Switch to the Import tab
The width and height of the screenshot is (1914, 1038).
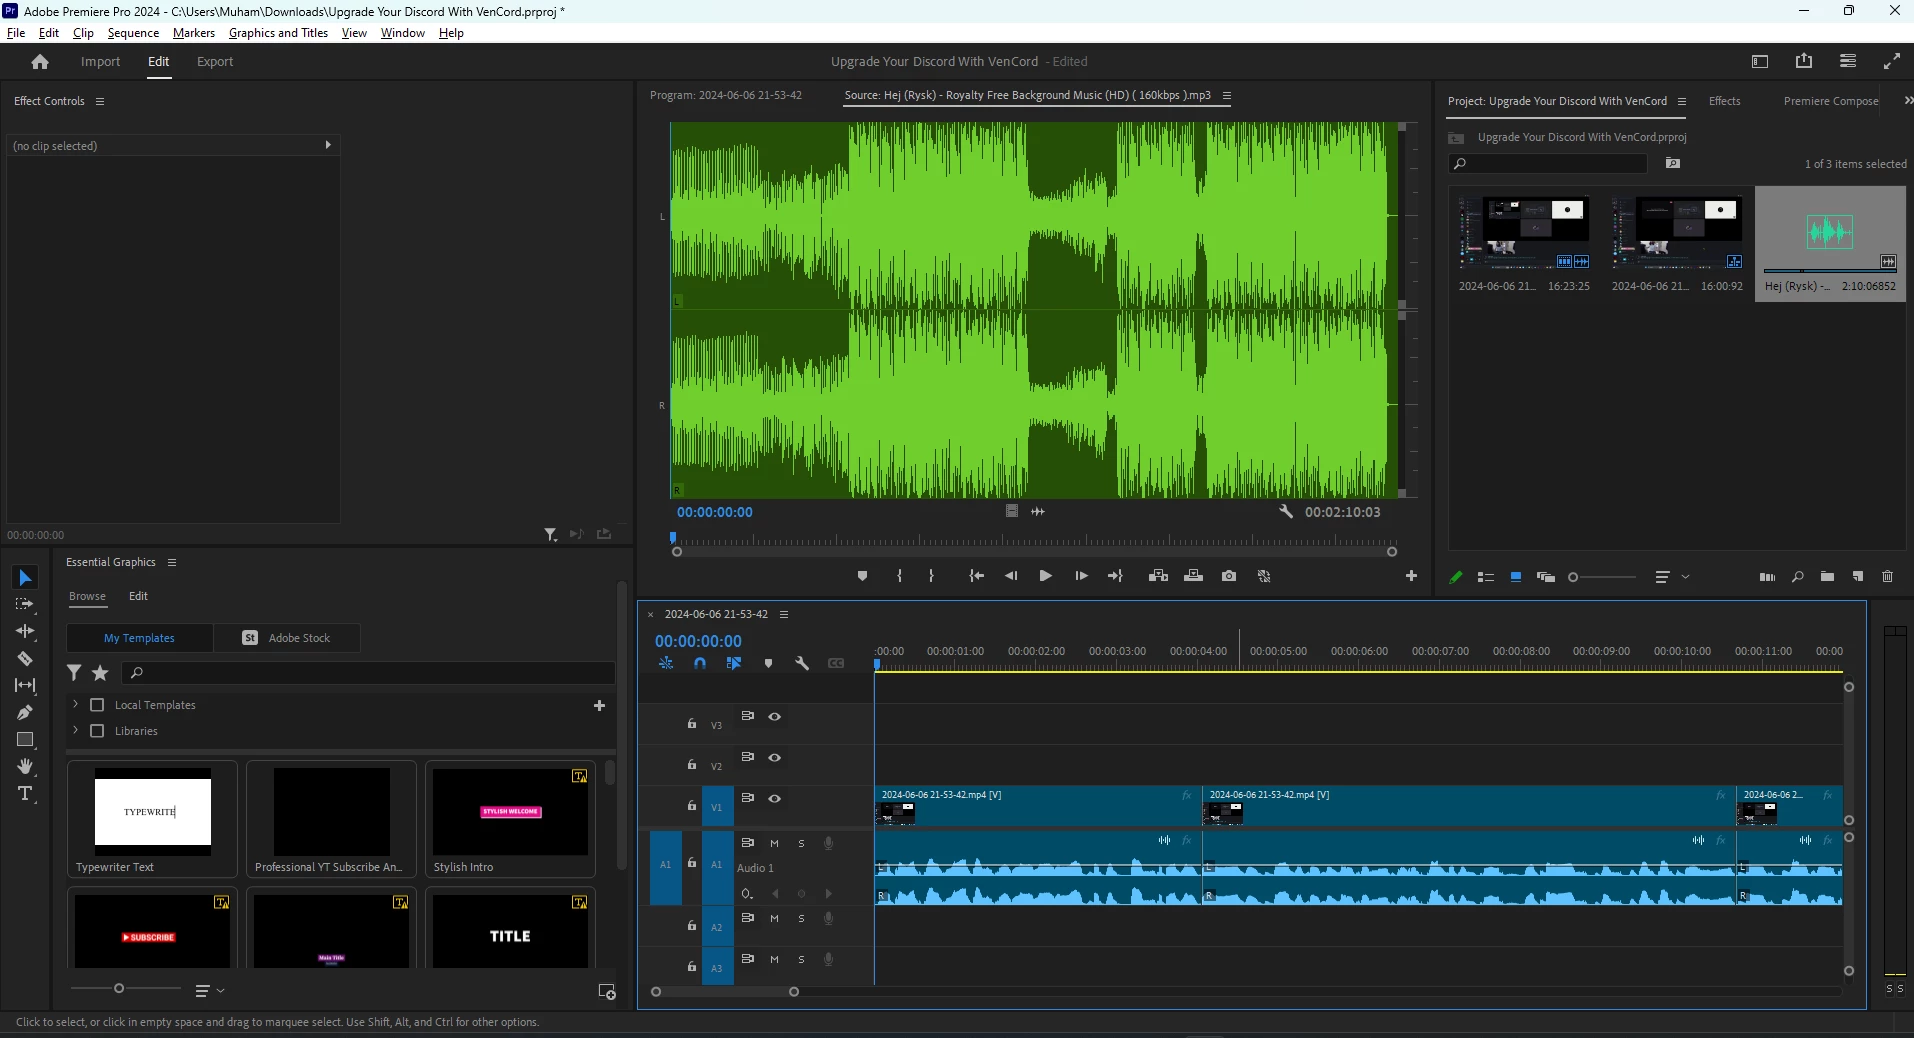100,62
